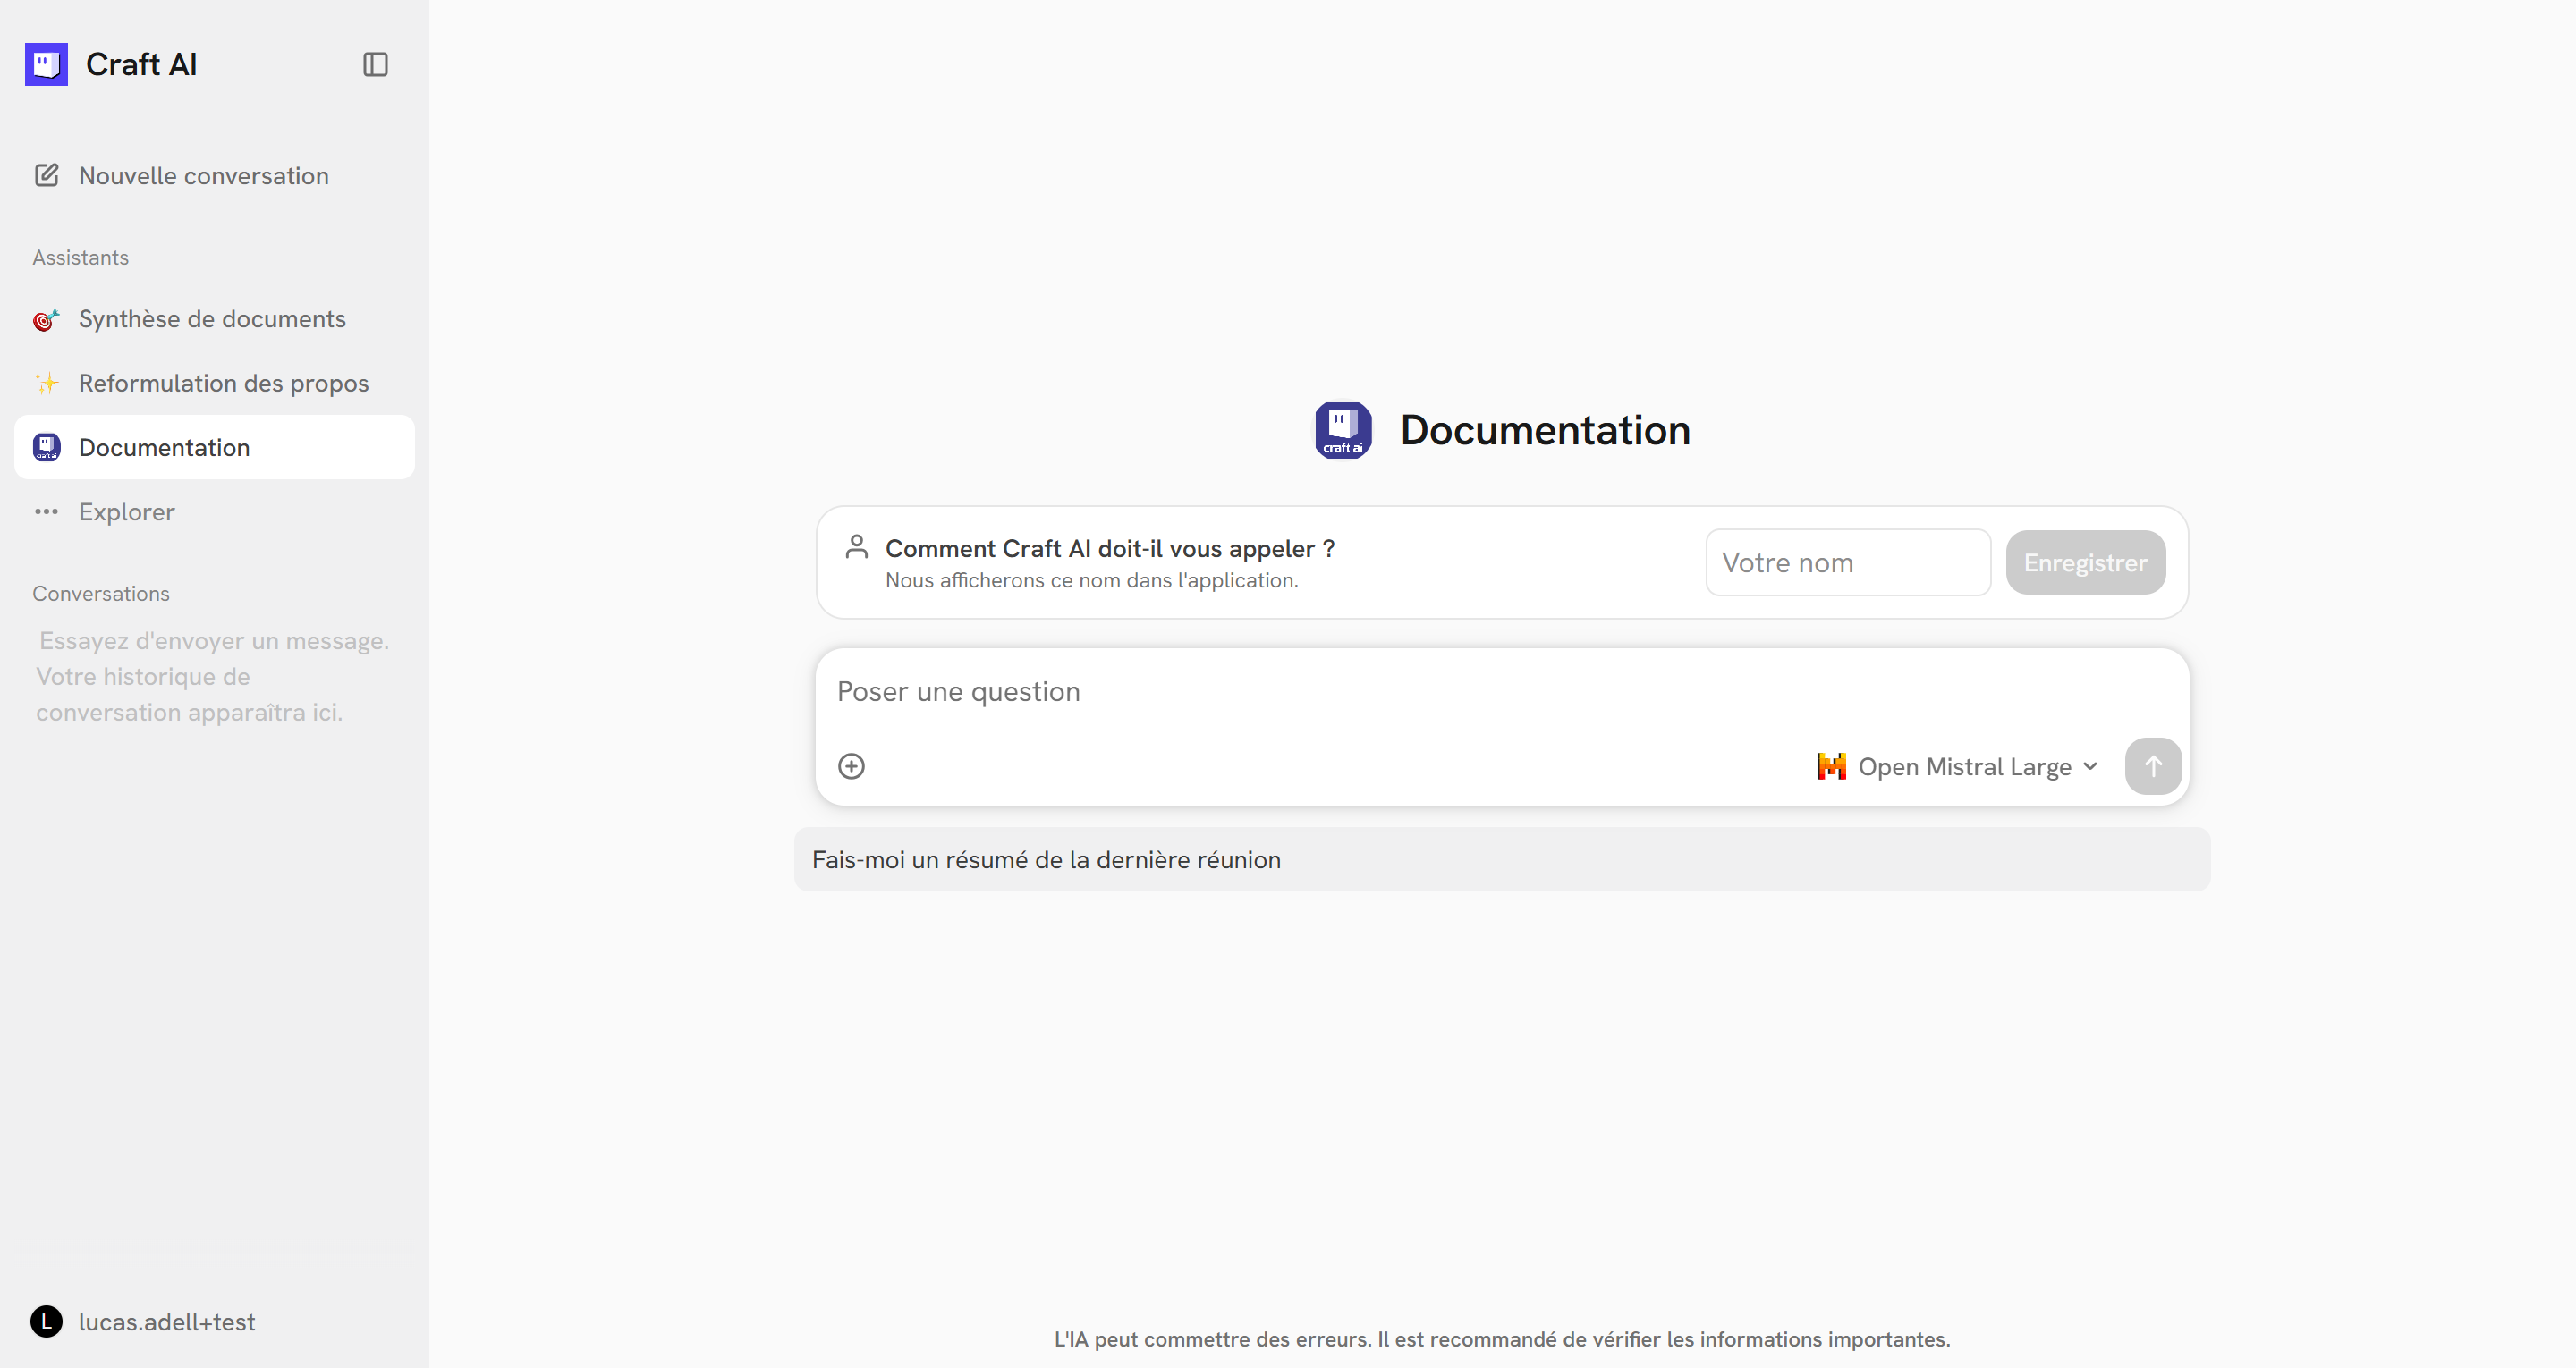Click the chevron next to model name
This screenshot has height=1368, width=2576.
pyautogui.click(x=2090, y=766)
